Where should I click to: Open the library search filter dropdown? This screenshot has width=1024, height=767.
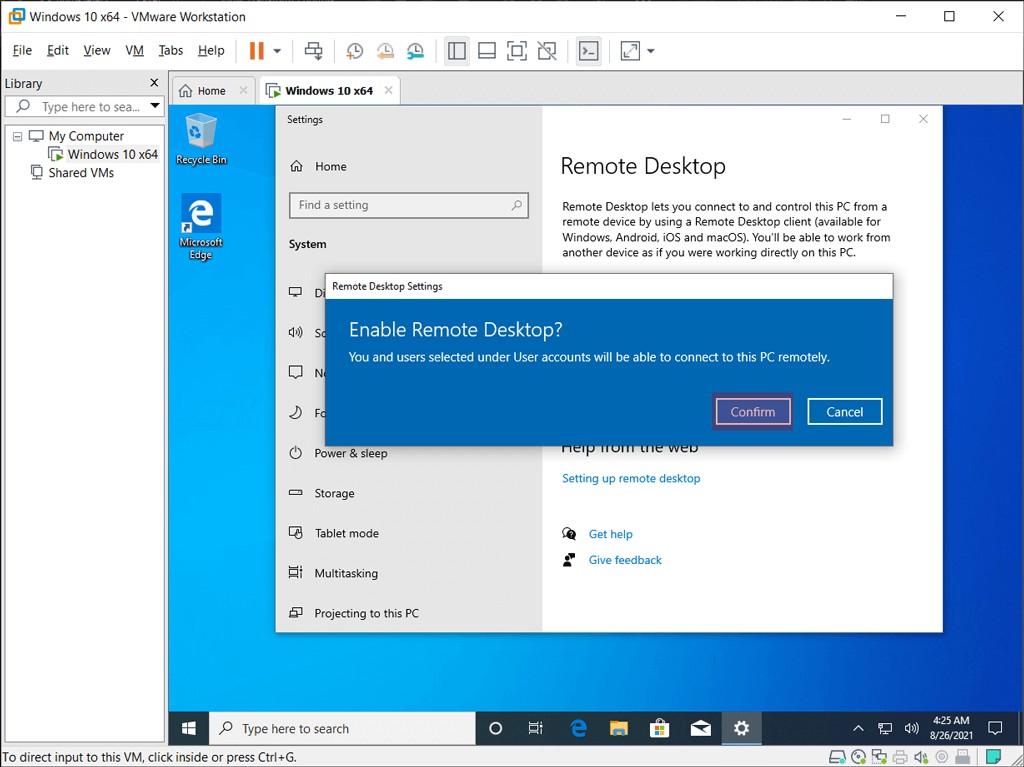pyautogui.click(x=155, y=106)
